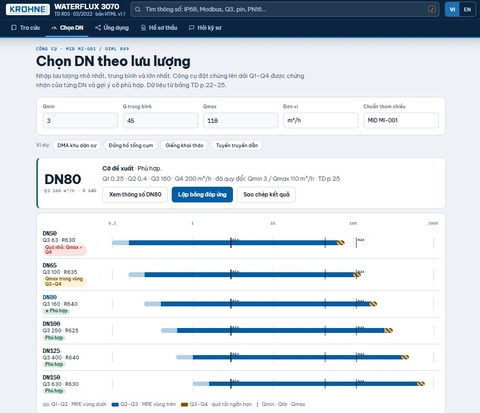The width and height of the screenshot is (480, 413).
Task: Click Xem thông số DN80 button
Action: click(x=135, y=194)
